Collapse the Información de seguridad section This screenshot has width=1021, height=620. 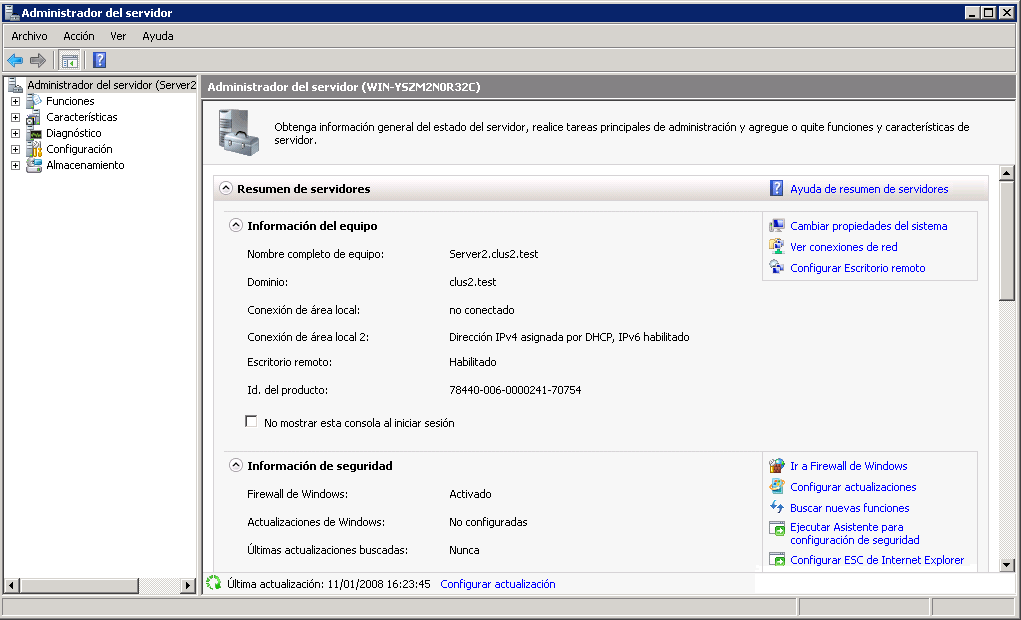[236, 465]
